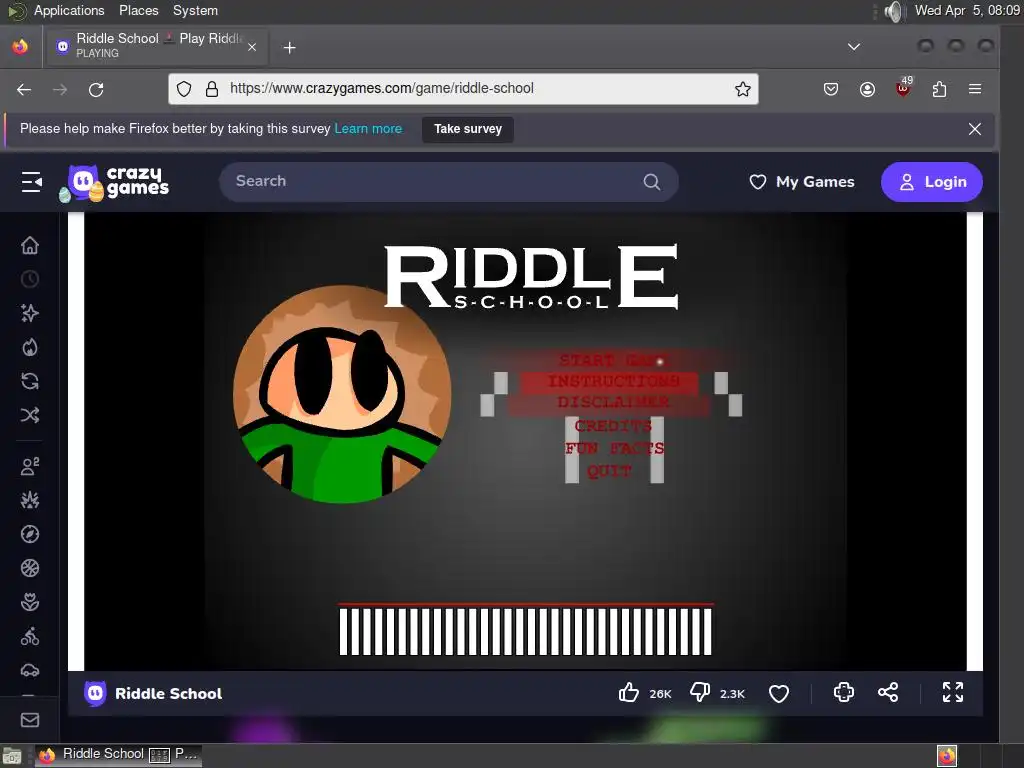Screen dimensions: 1024x768
Task: Collapse the sidebar hamburger menu
Action: [x=31, y=182]
